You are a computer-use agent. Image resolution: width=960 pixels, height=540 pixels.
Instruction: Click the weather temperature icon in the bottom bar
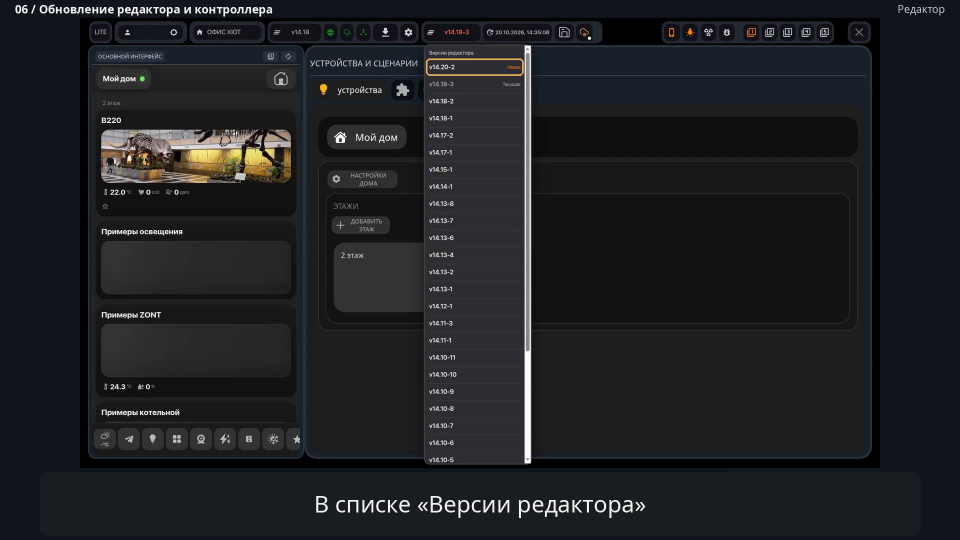click(105, 439)
